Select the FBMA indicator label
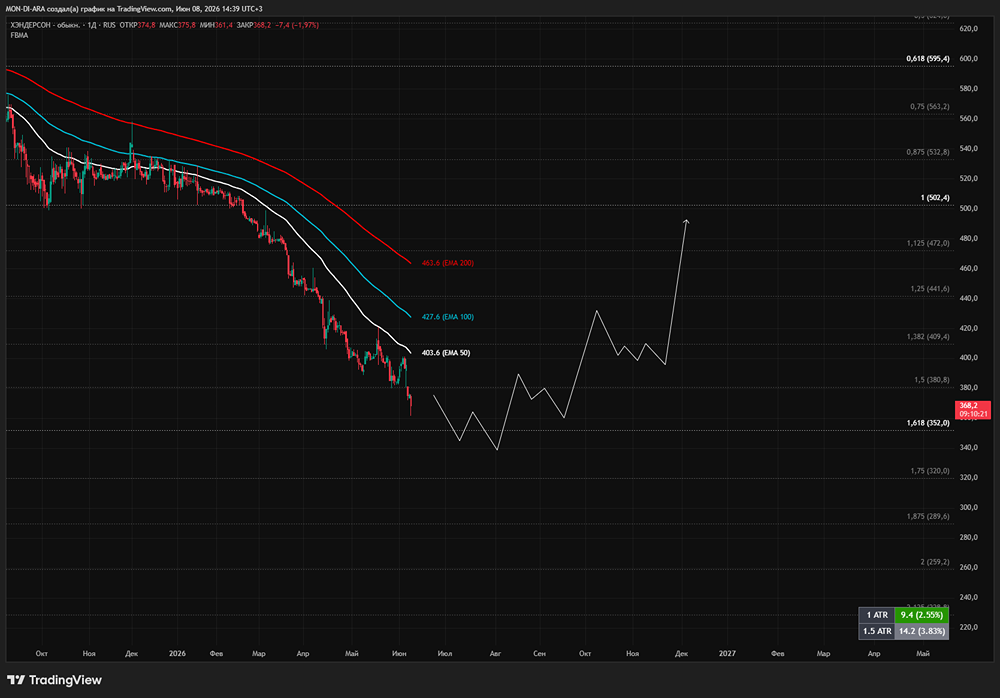The height and width of the screenshot is (698, 1000). click(19, 35)
